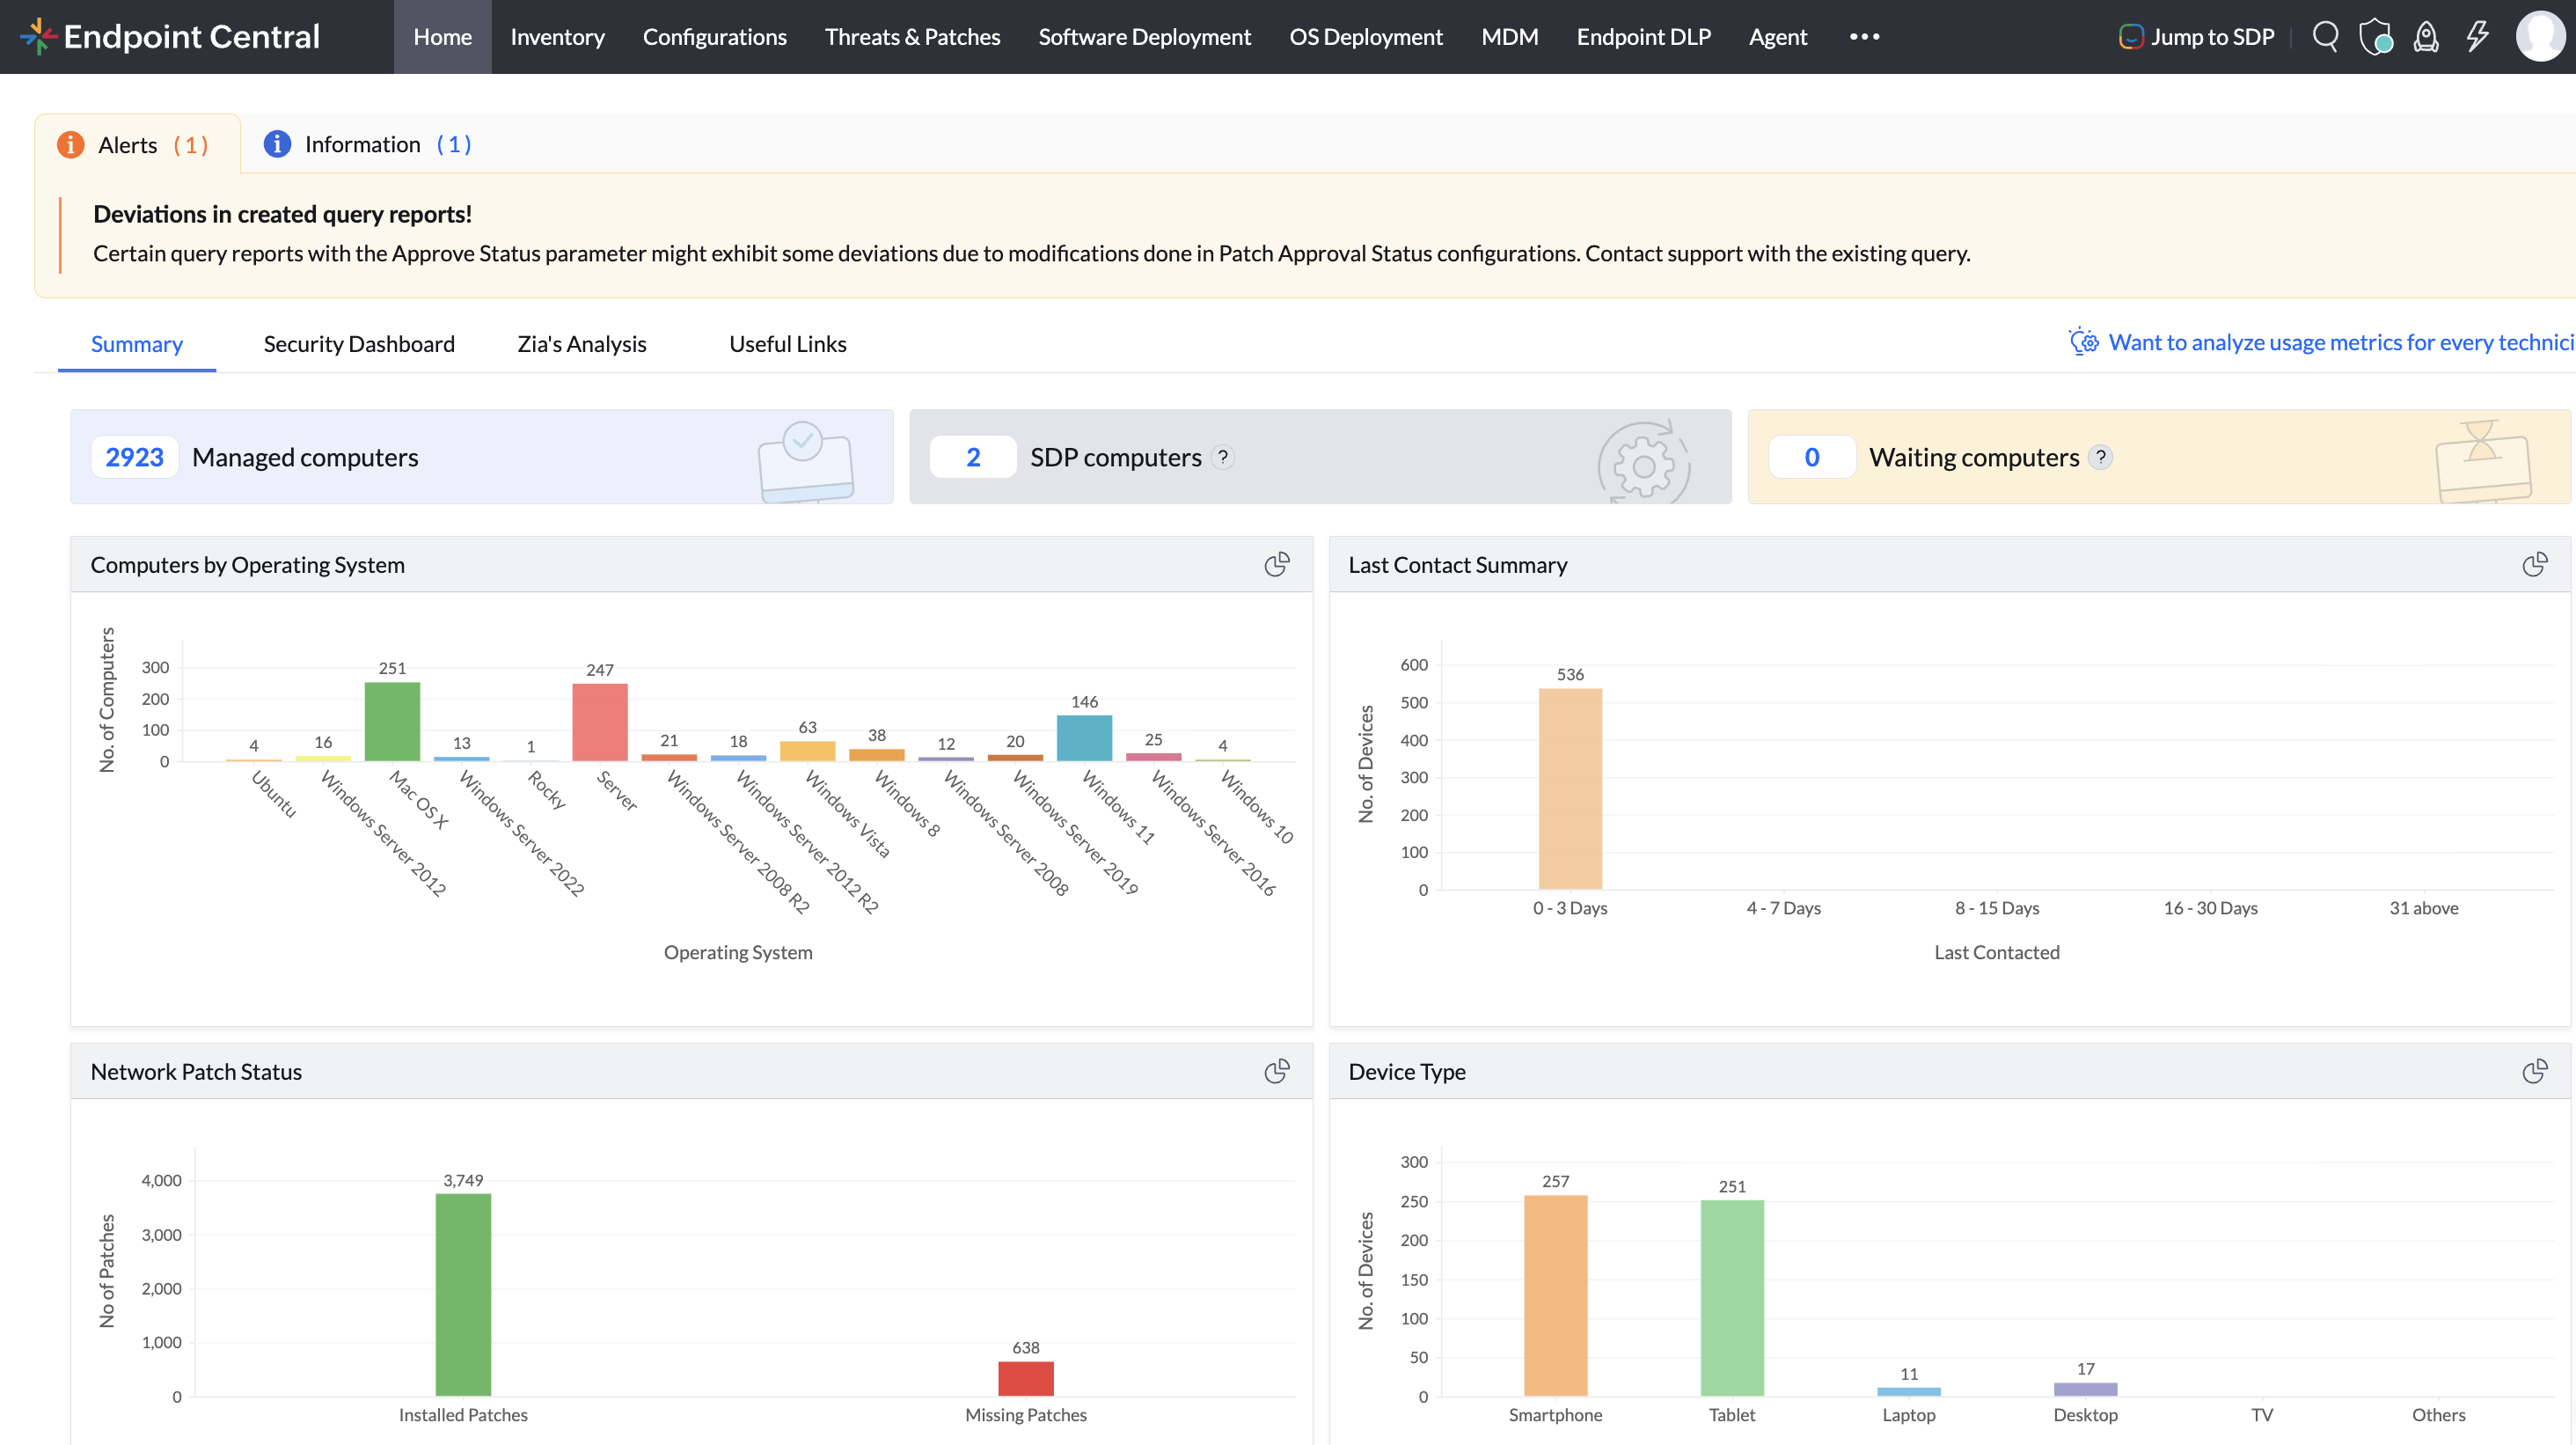Open the shield security status icon

point(2376,37)
